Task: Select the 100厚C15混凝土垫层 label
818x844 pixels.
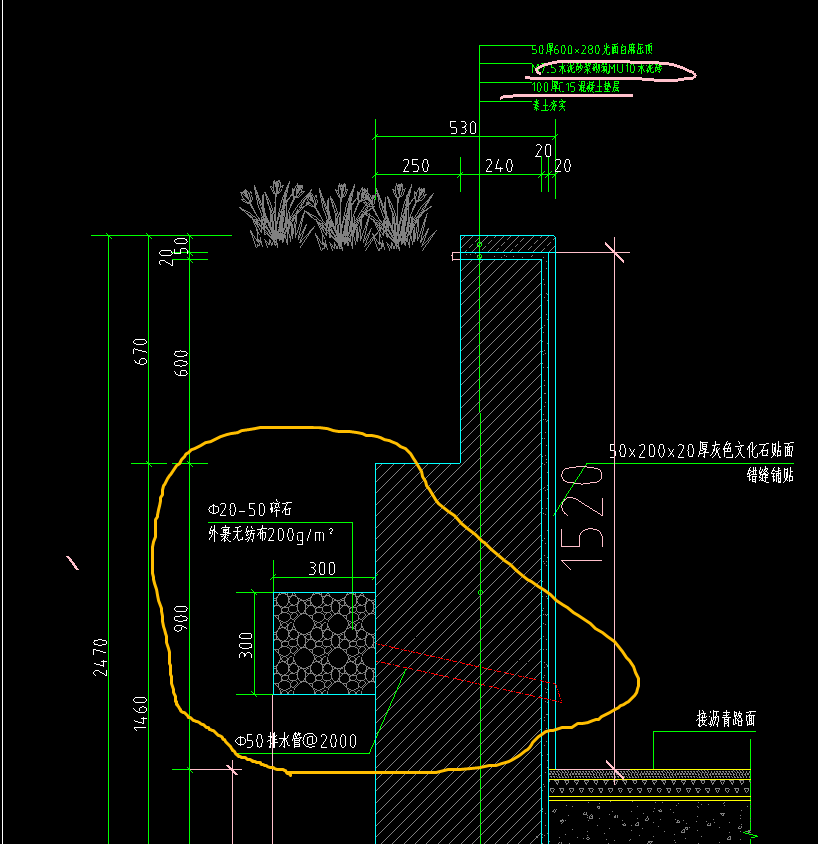Action: 575,87
